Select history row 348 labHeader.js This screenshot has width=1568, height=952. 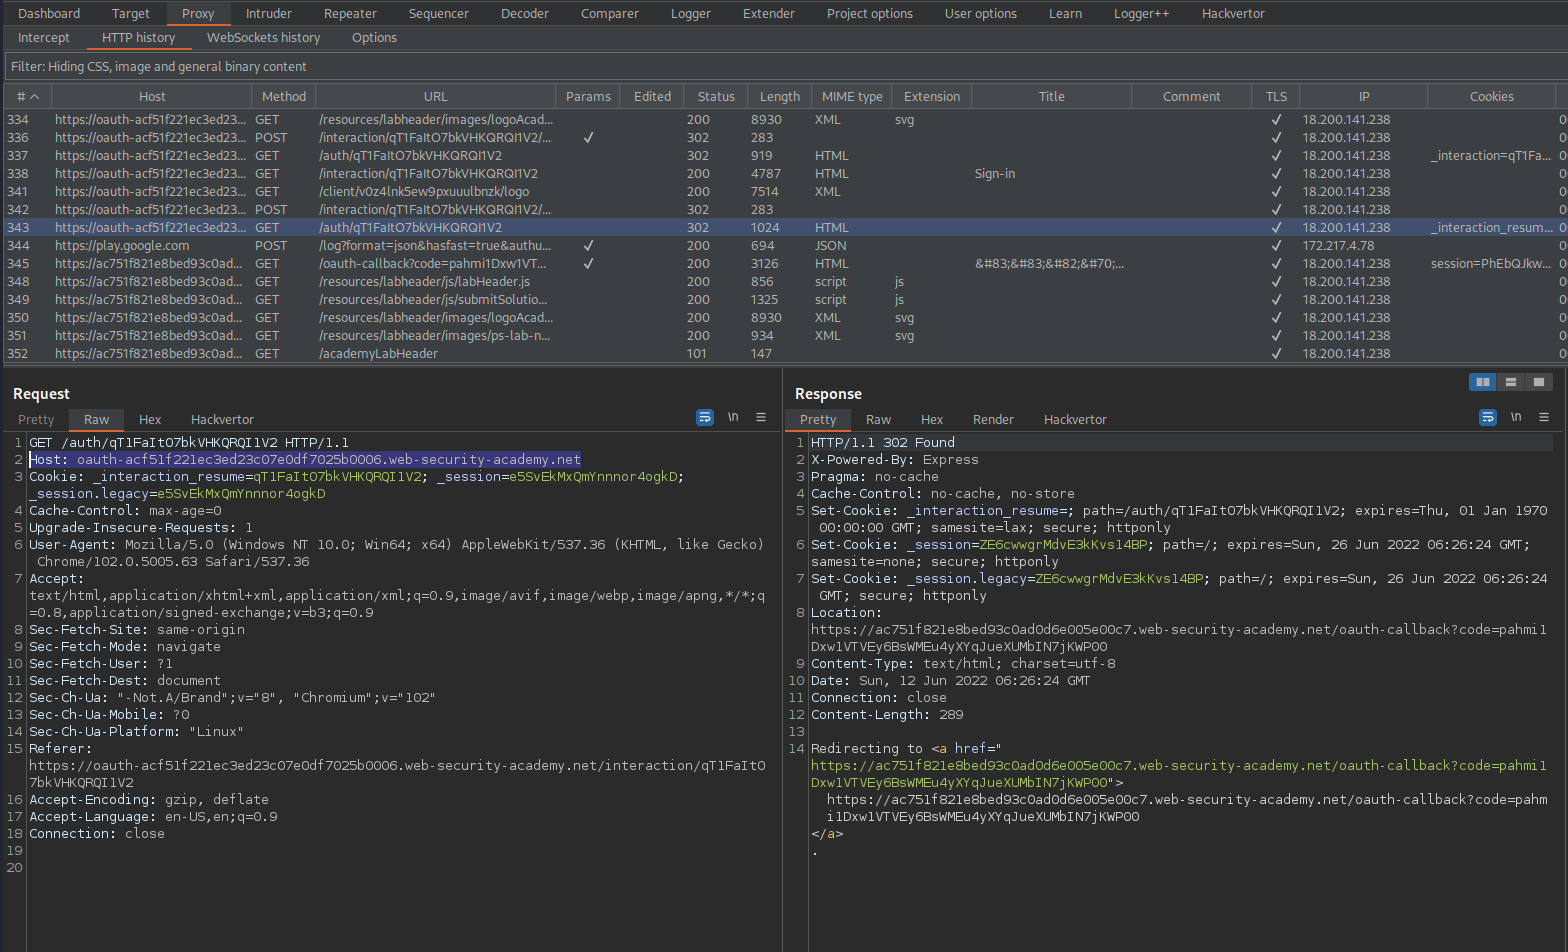point(784,282)
